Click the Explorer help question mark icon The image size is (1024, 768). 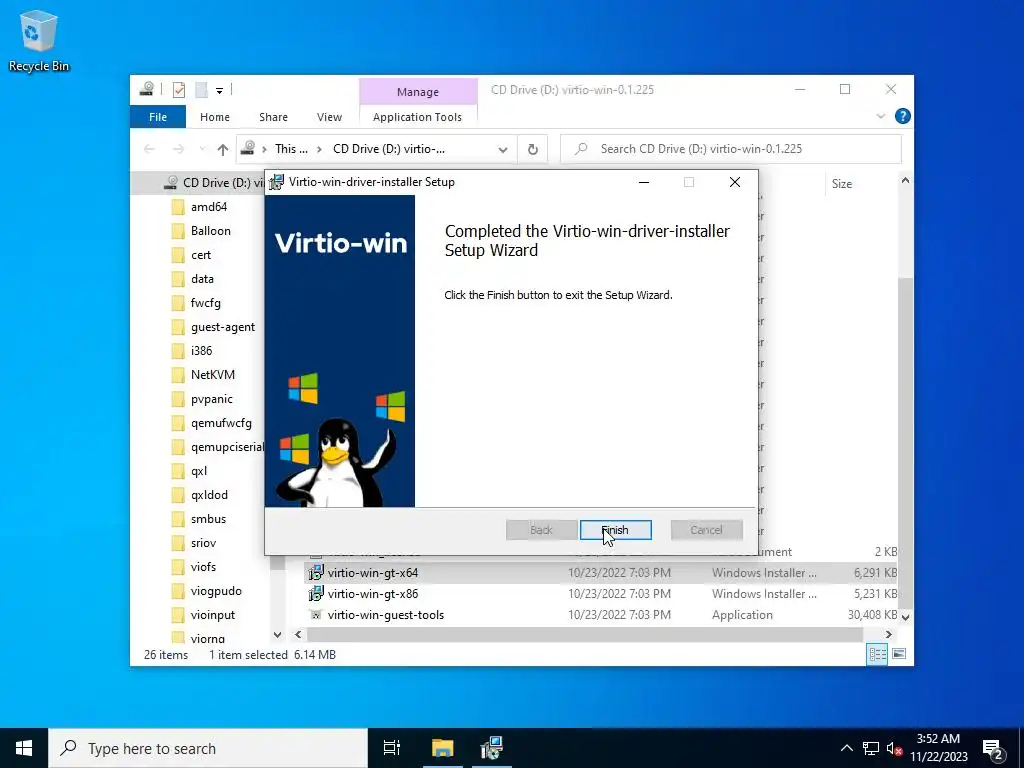click(x=903, y=116)
